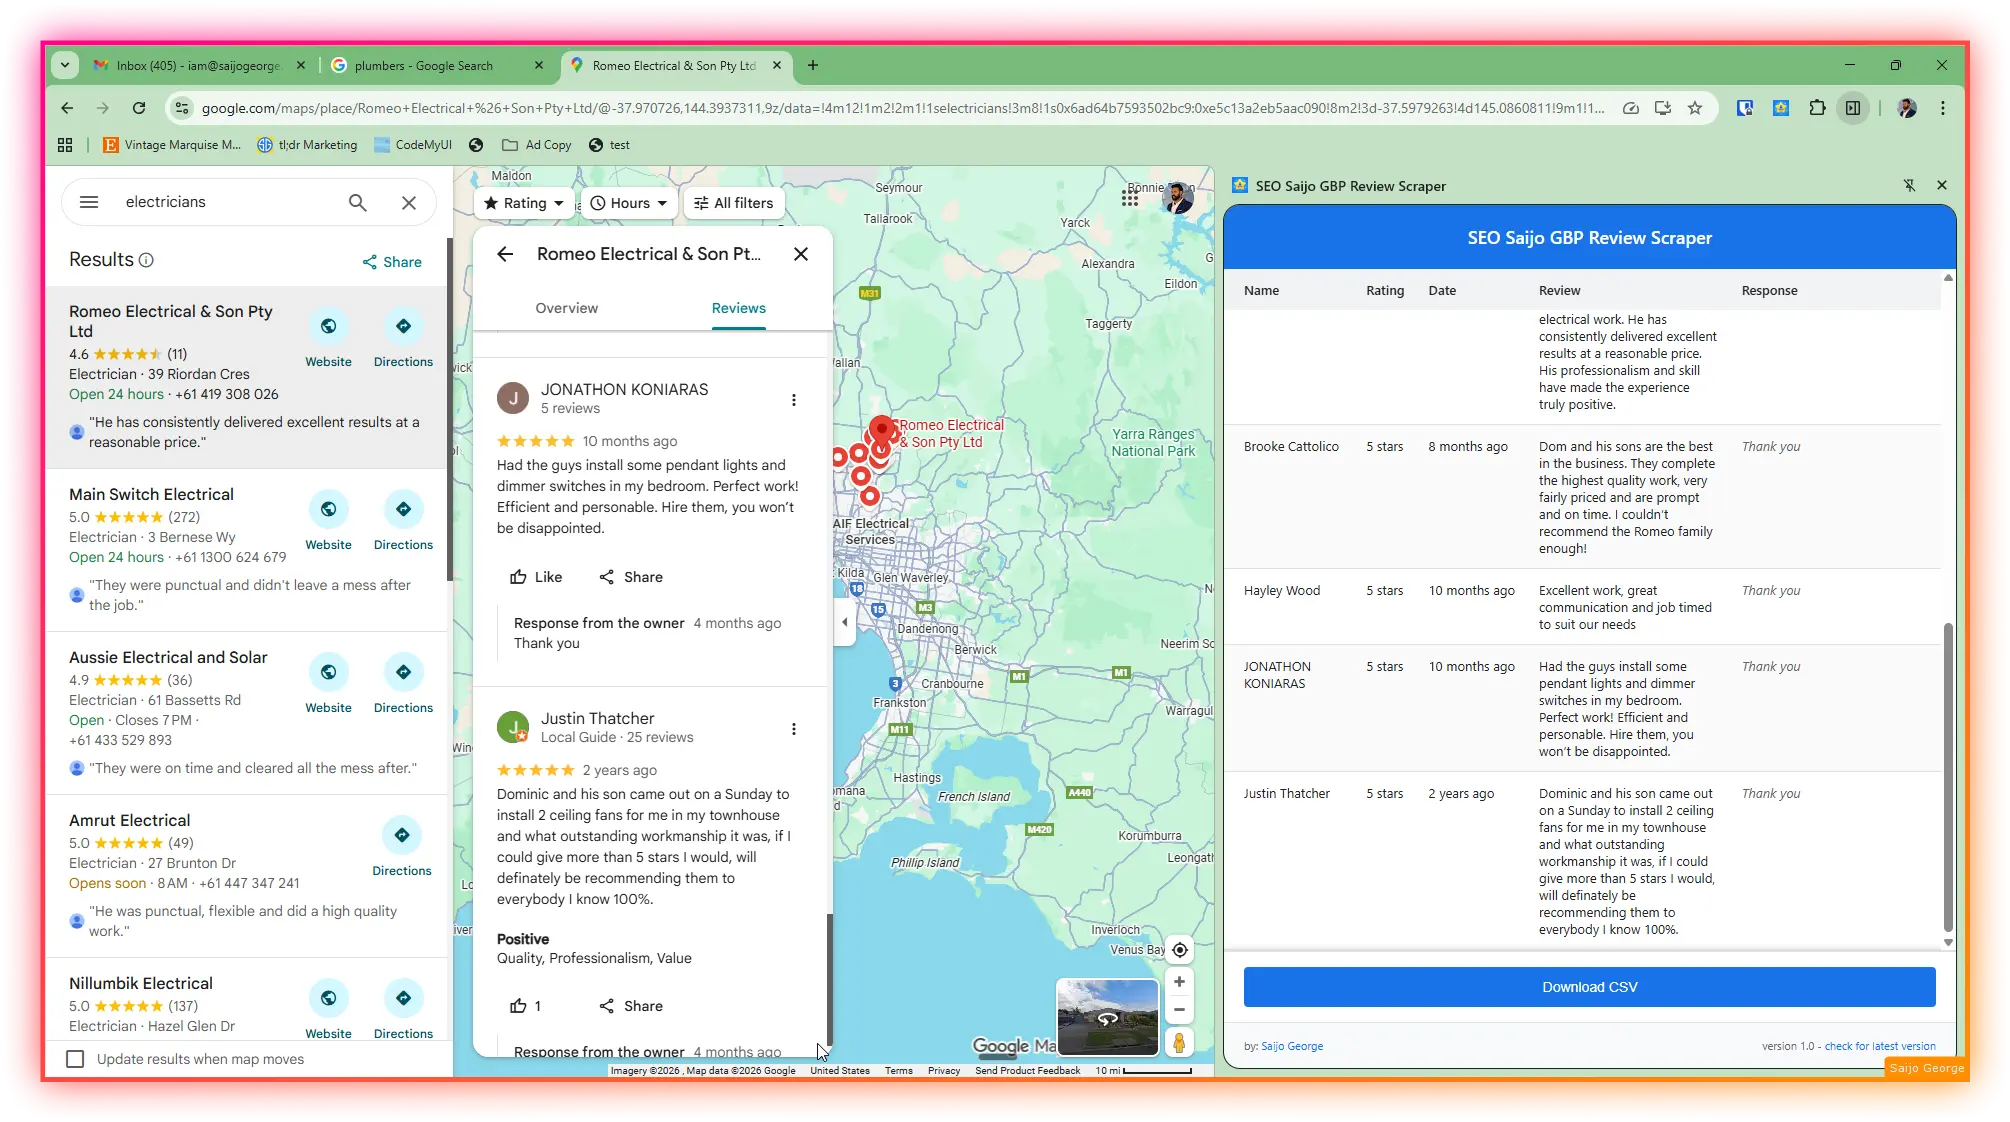Open the 'check for latest version' link
The width and height of the screenshot is (2010, 1122).
coord(1879,1045)
